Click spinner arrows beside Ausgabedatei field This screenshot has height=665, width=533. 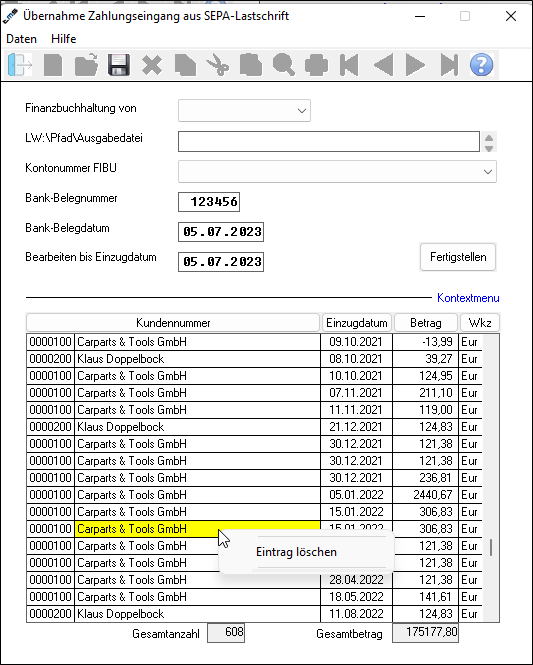tap(489, 142)
